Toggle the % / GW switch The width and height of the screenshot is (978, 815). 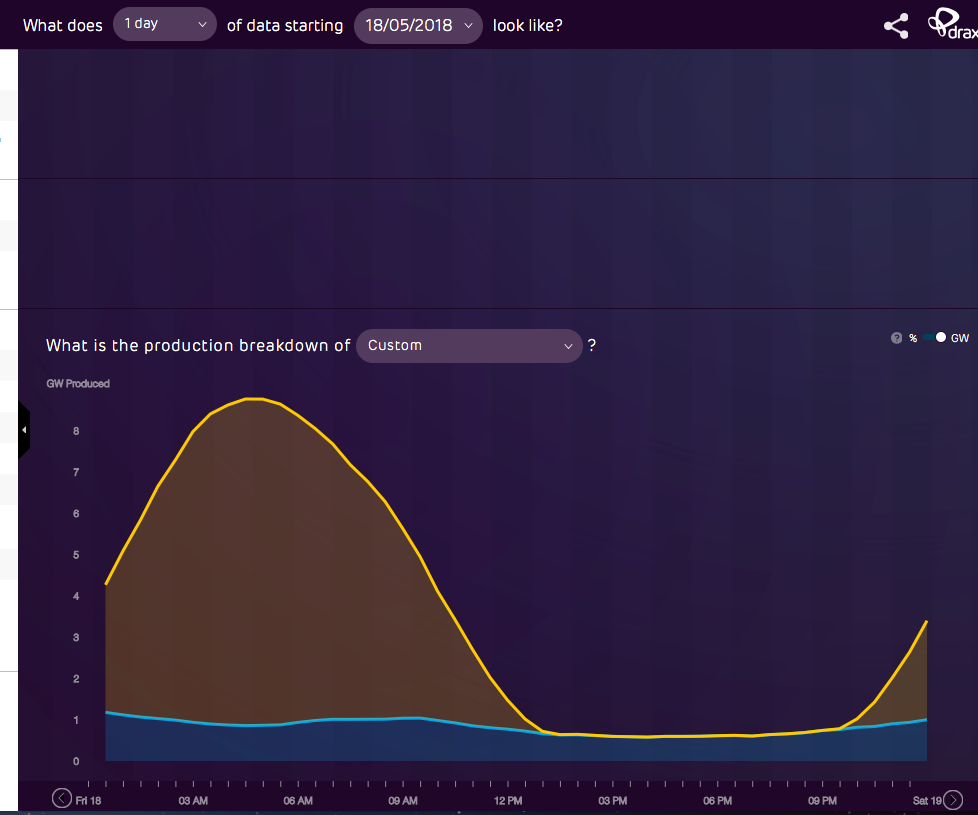coord(935,337)
